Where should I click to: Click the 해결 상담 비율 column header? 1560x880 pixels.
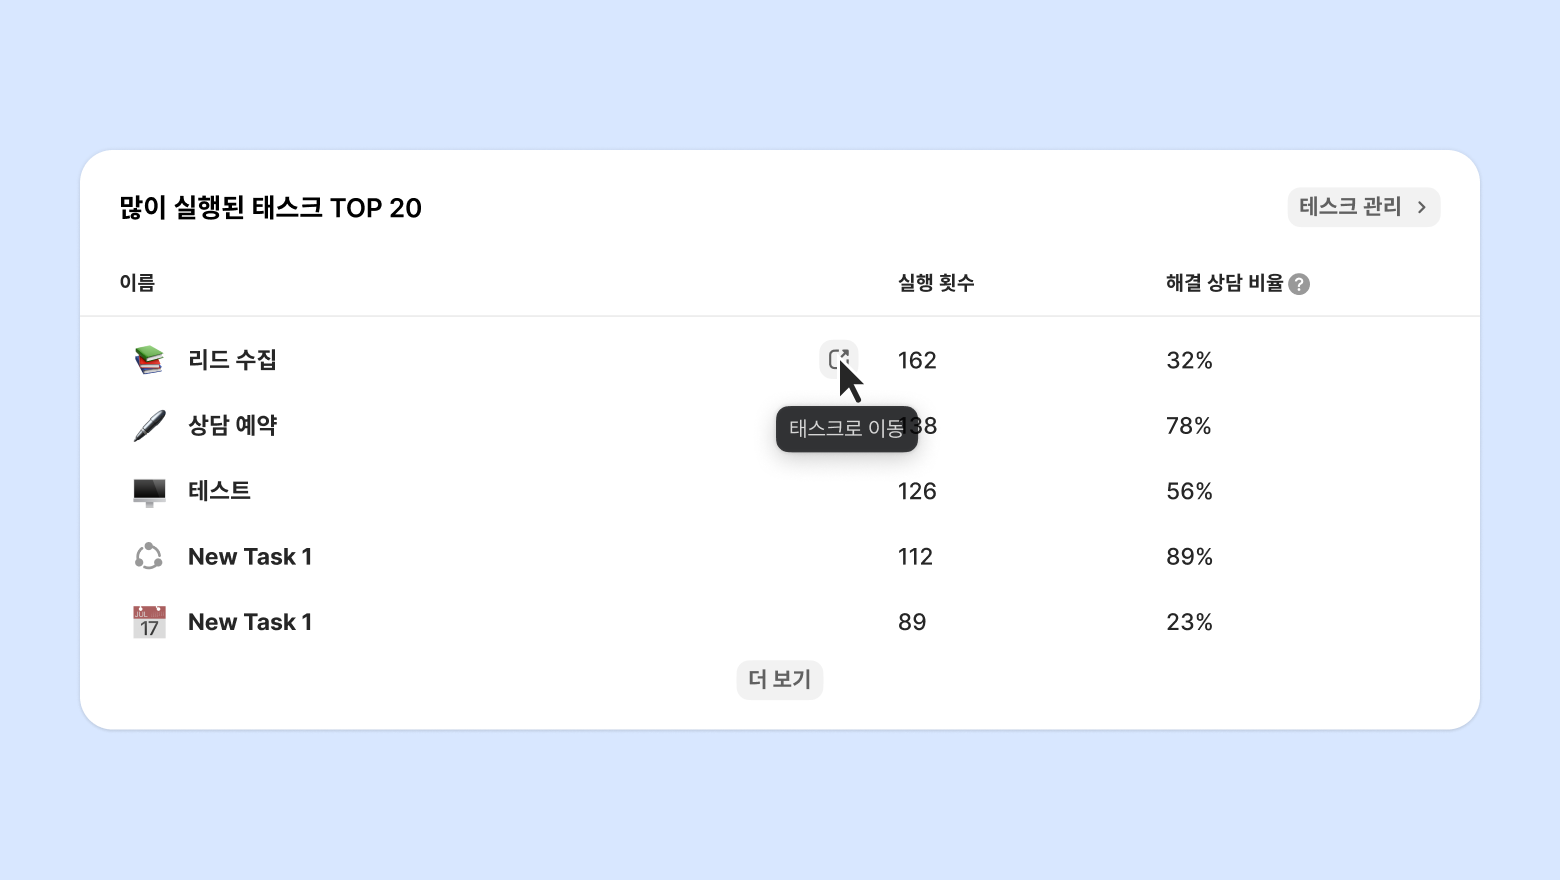[x=1224, y=283]
